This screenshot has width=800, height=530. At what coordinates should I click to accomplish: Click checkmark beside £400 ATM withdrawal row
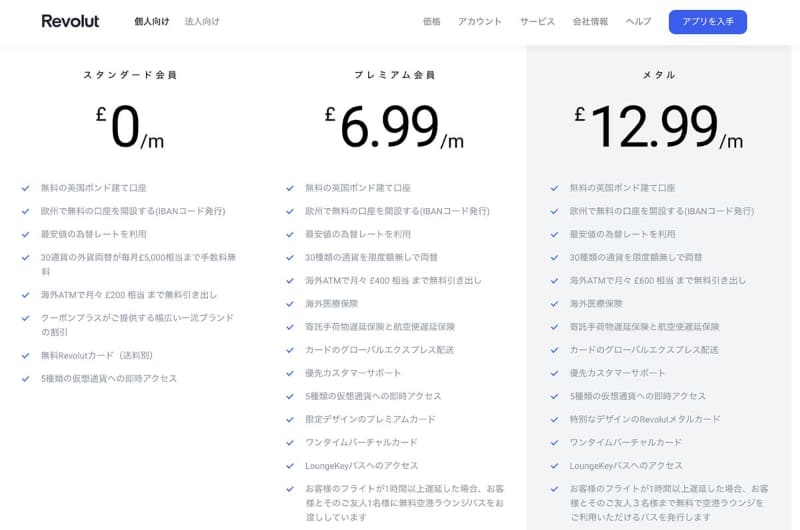[290, 281]
